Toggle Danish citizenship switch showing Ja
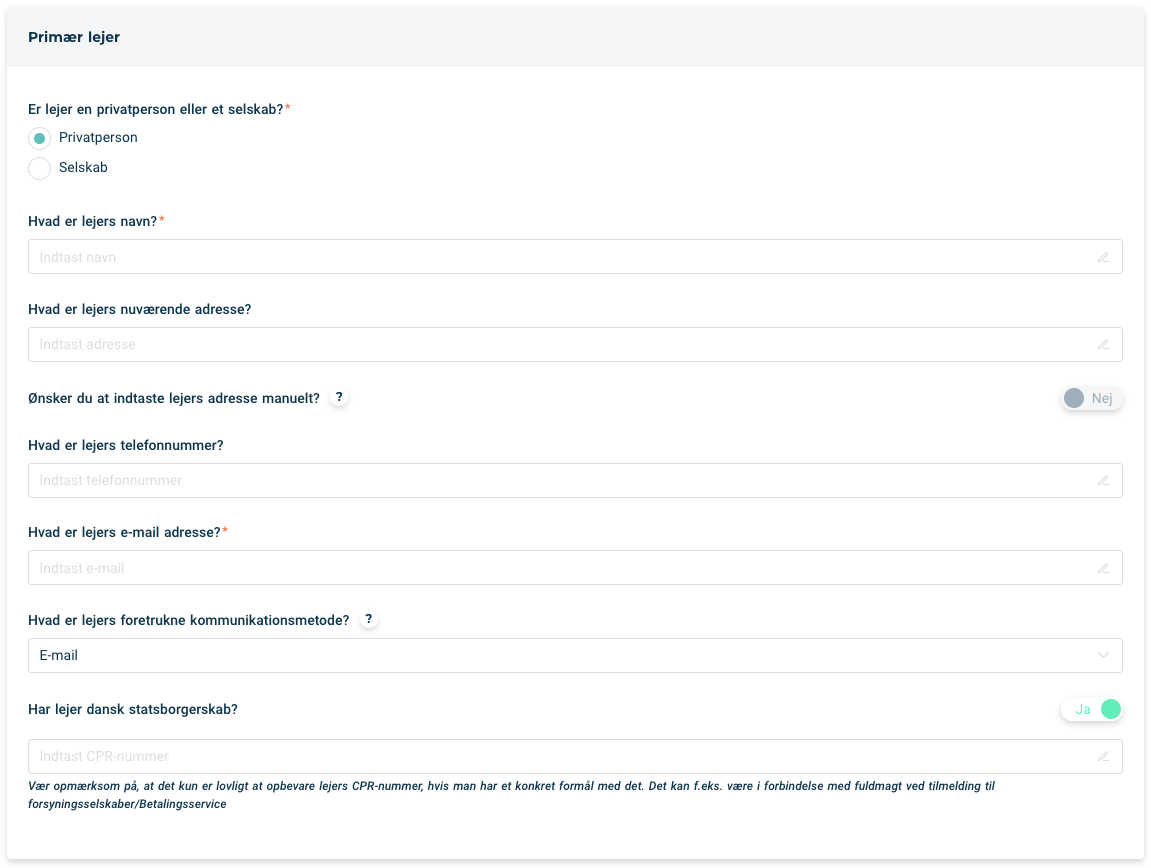 point(1092,709)
